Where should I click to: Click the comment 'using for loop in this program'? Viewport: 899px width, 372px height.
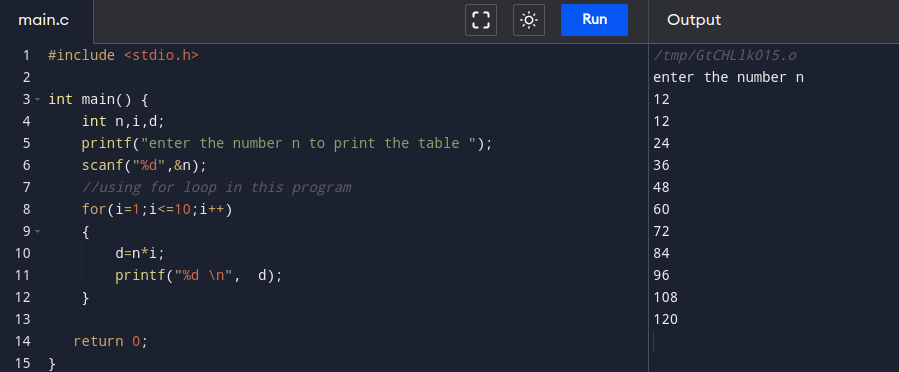point(217,187)
